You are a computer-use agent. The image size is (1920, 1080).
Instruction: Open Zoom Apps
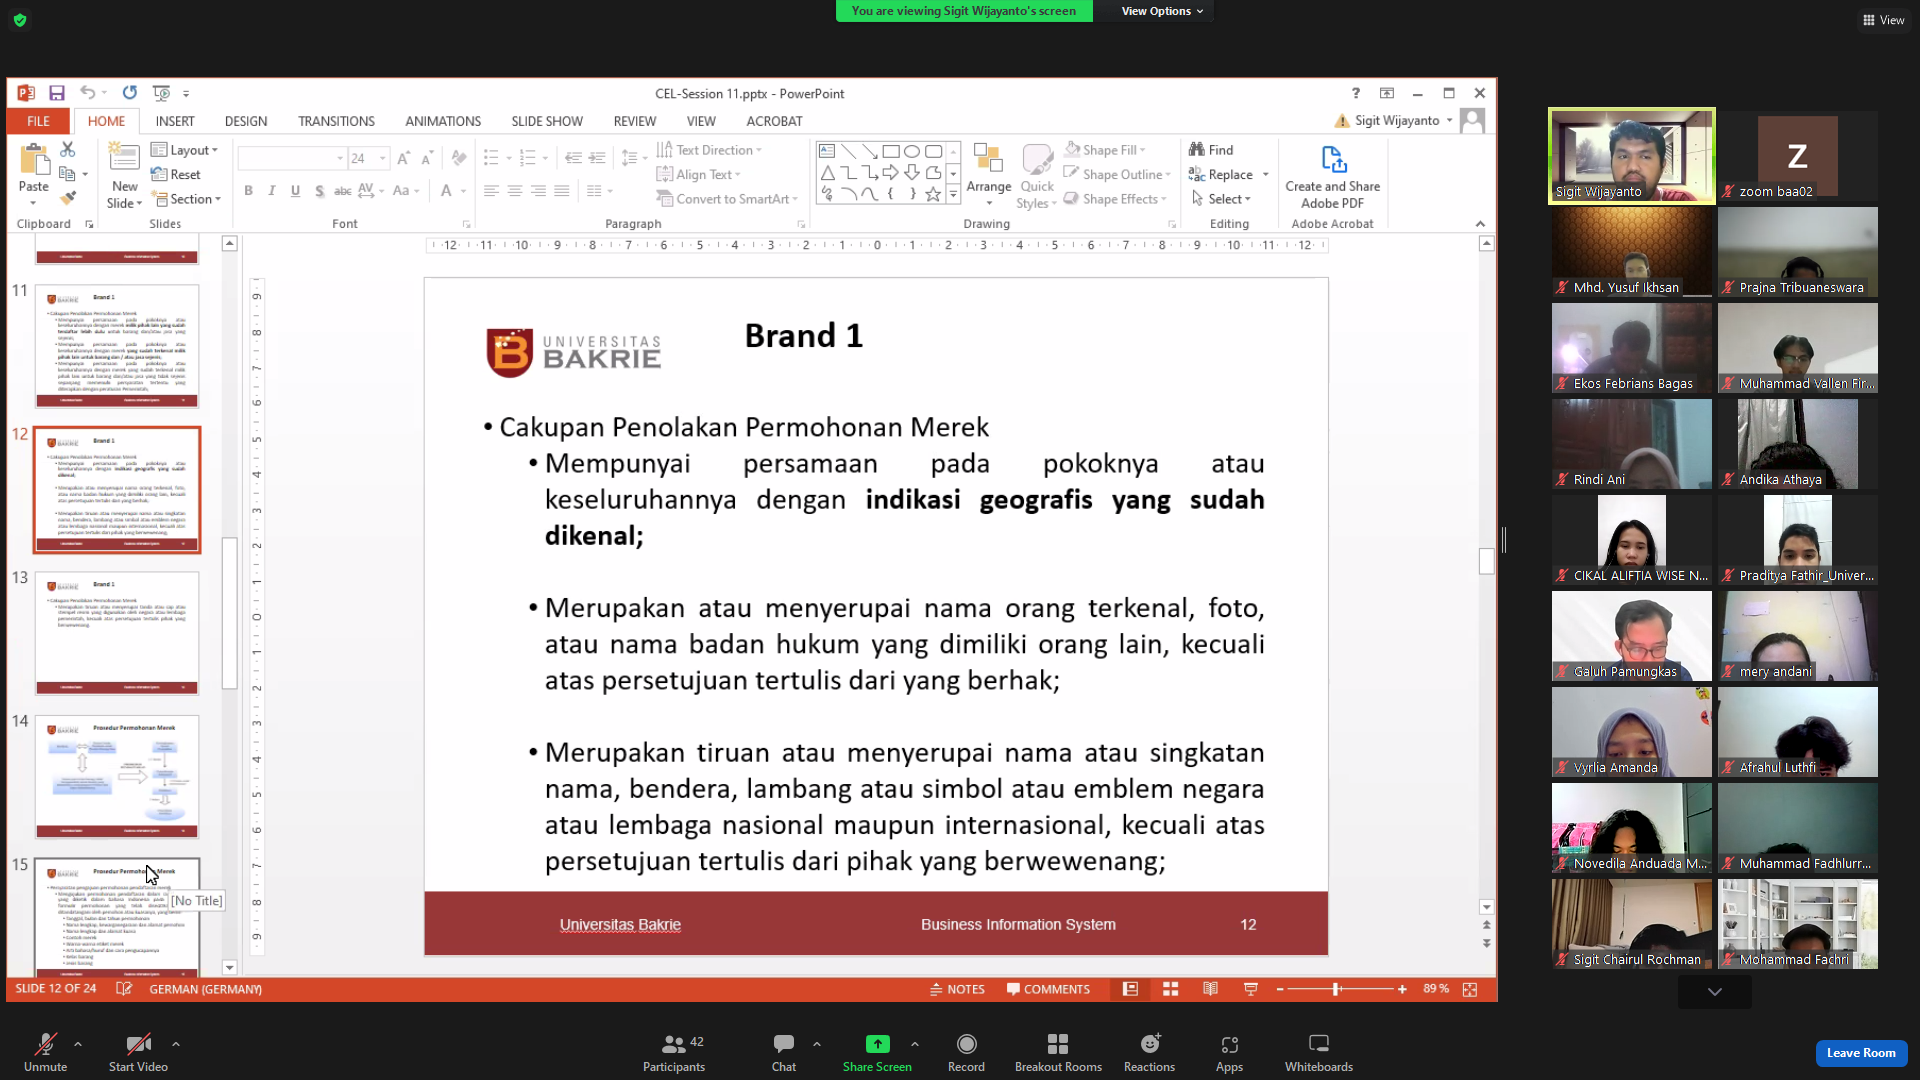point(1229,1053)
